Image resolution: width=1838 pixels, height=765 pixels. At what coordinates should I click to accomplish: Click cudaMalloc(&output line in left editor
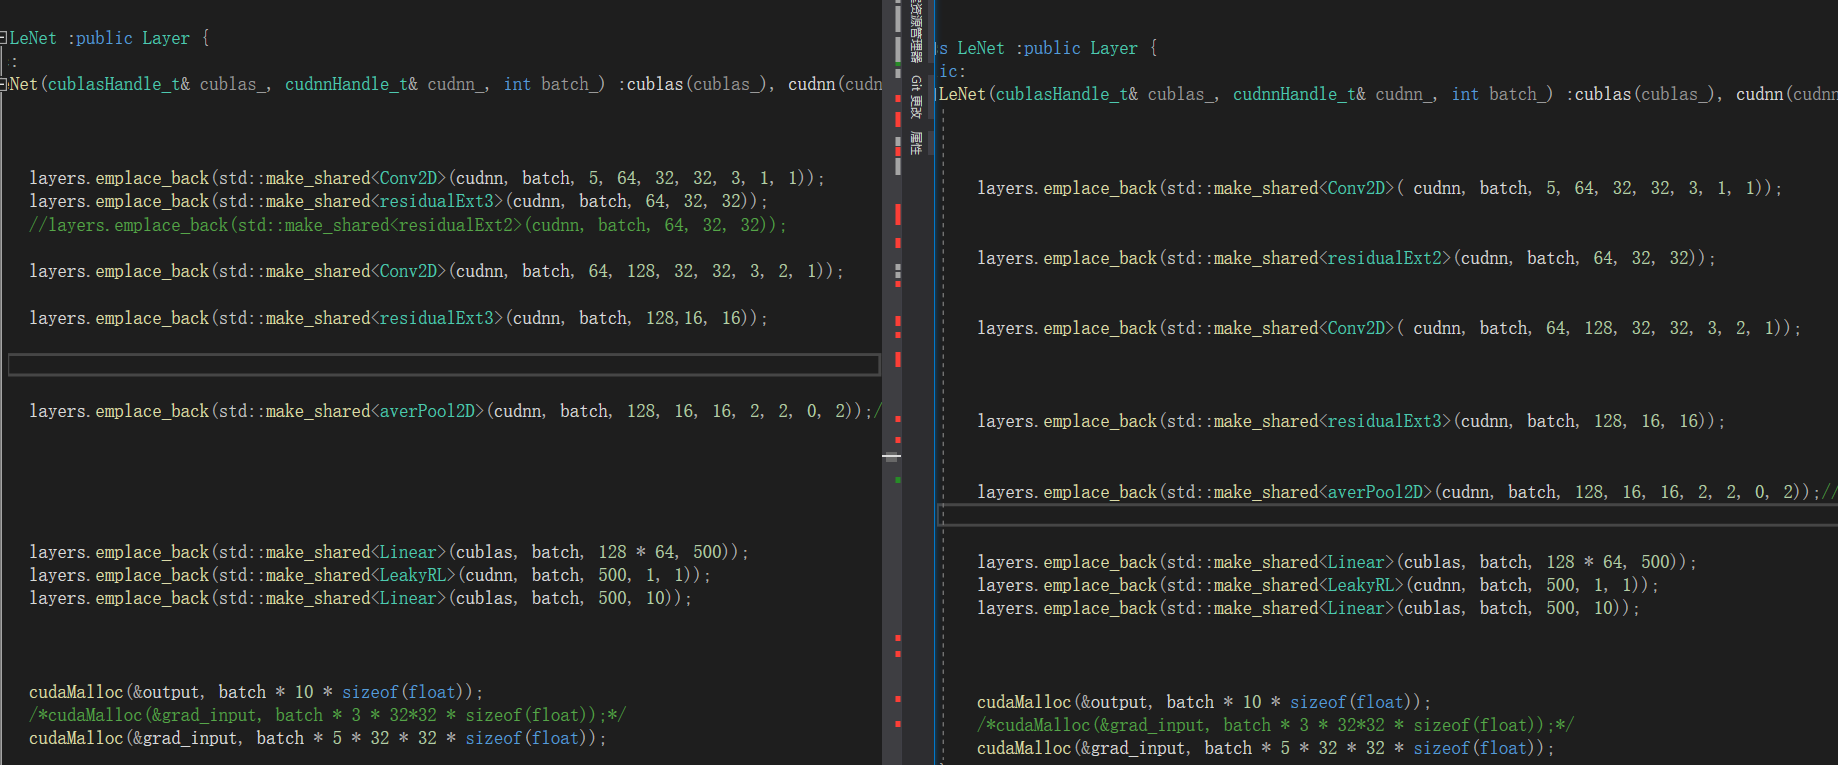click(256, 692)
